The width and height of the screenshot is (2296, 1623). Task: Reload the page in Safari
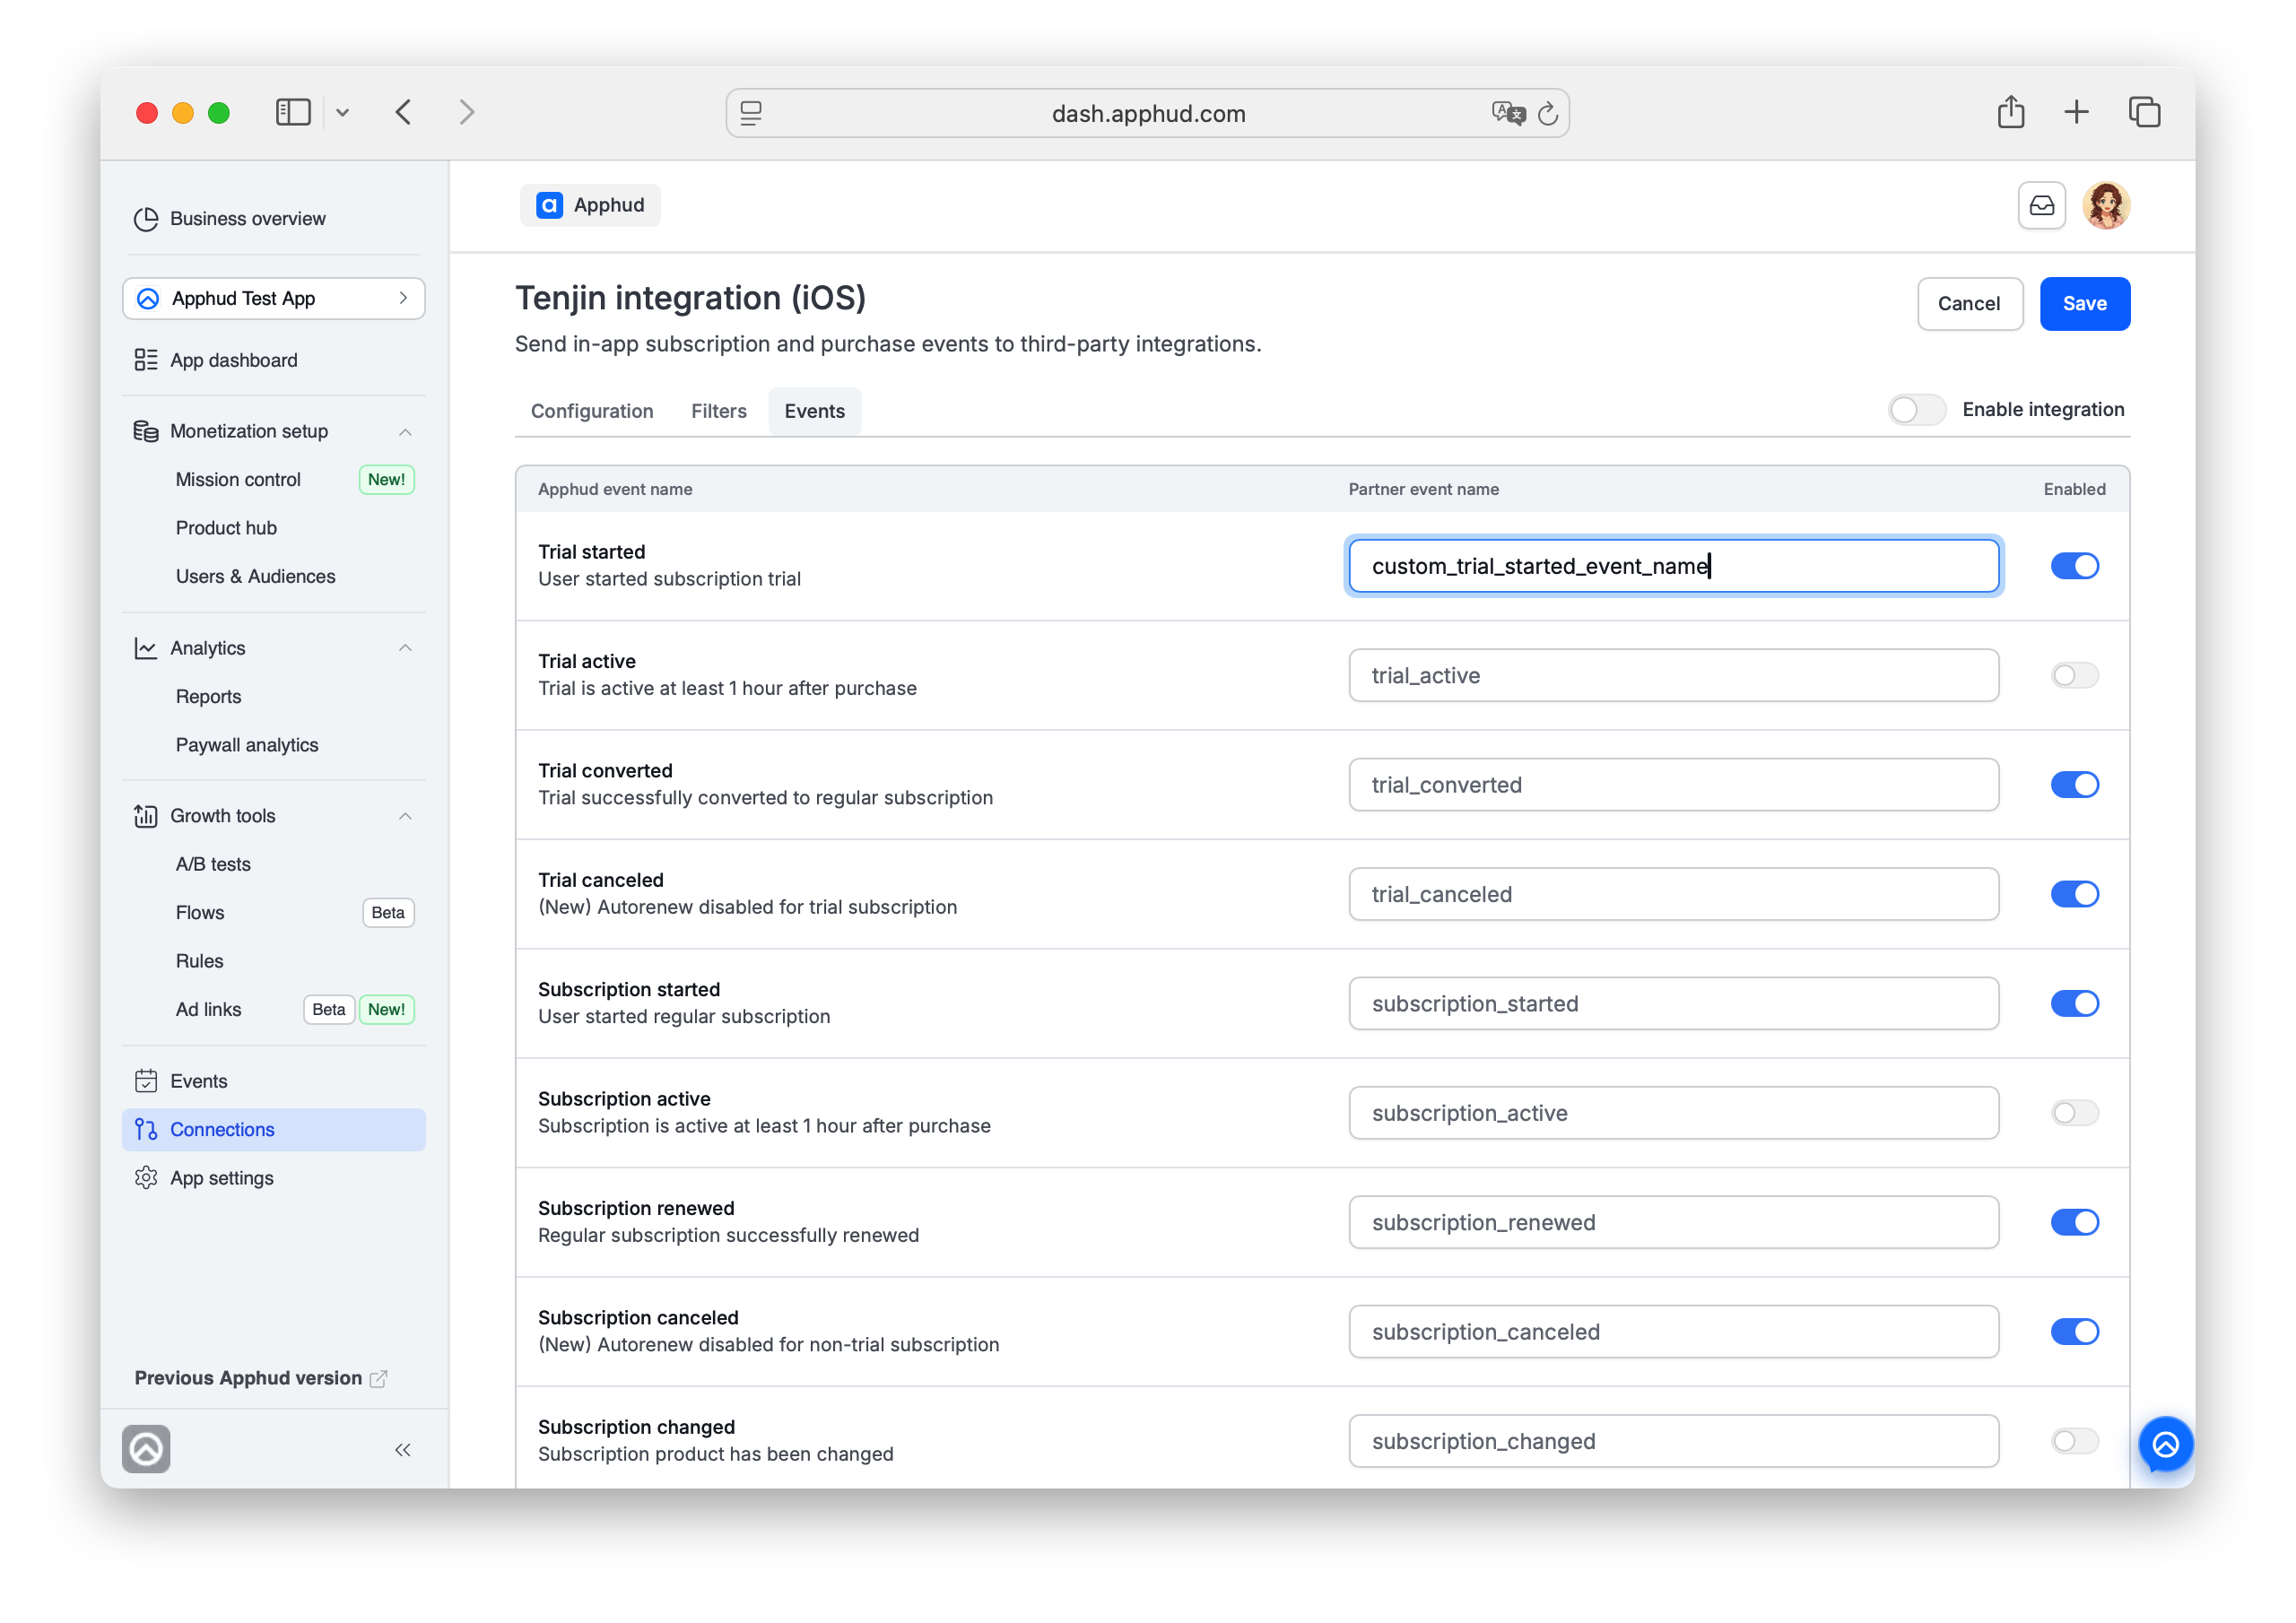1547,114
